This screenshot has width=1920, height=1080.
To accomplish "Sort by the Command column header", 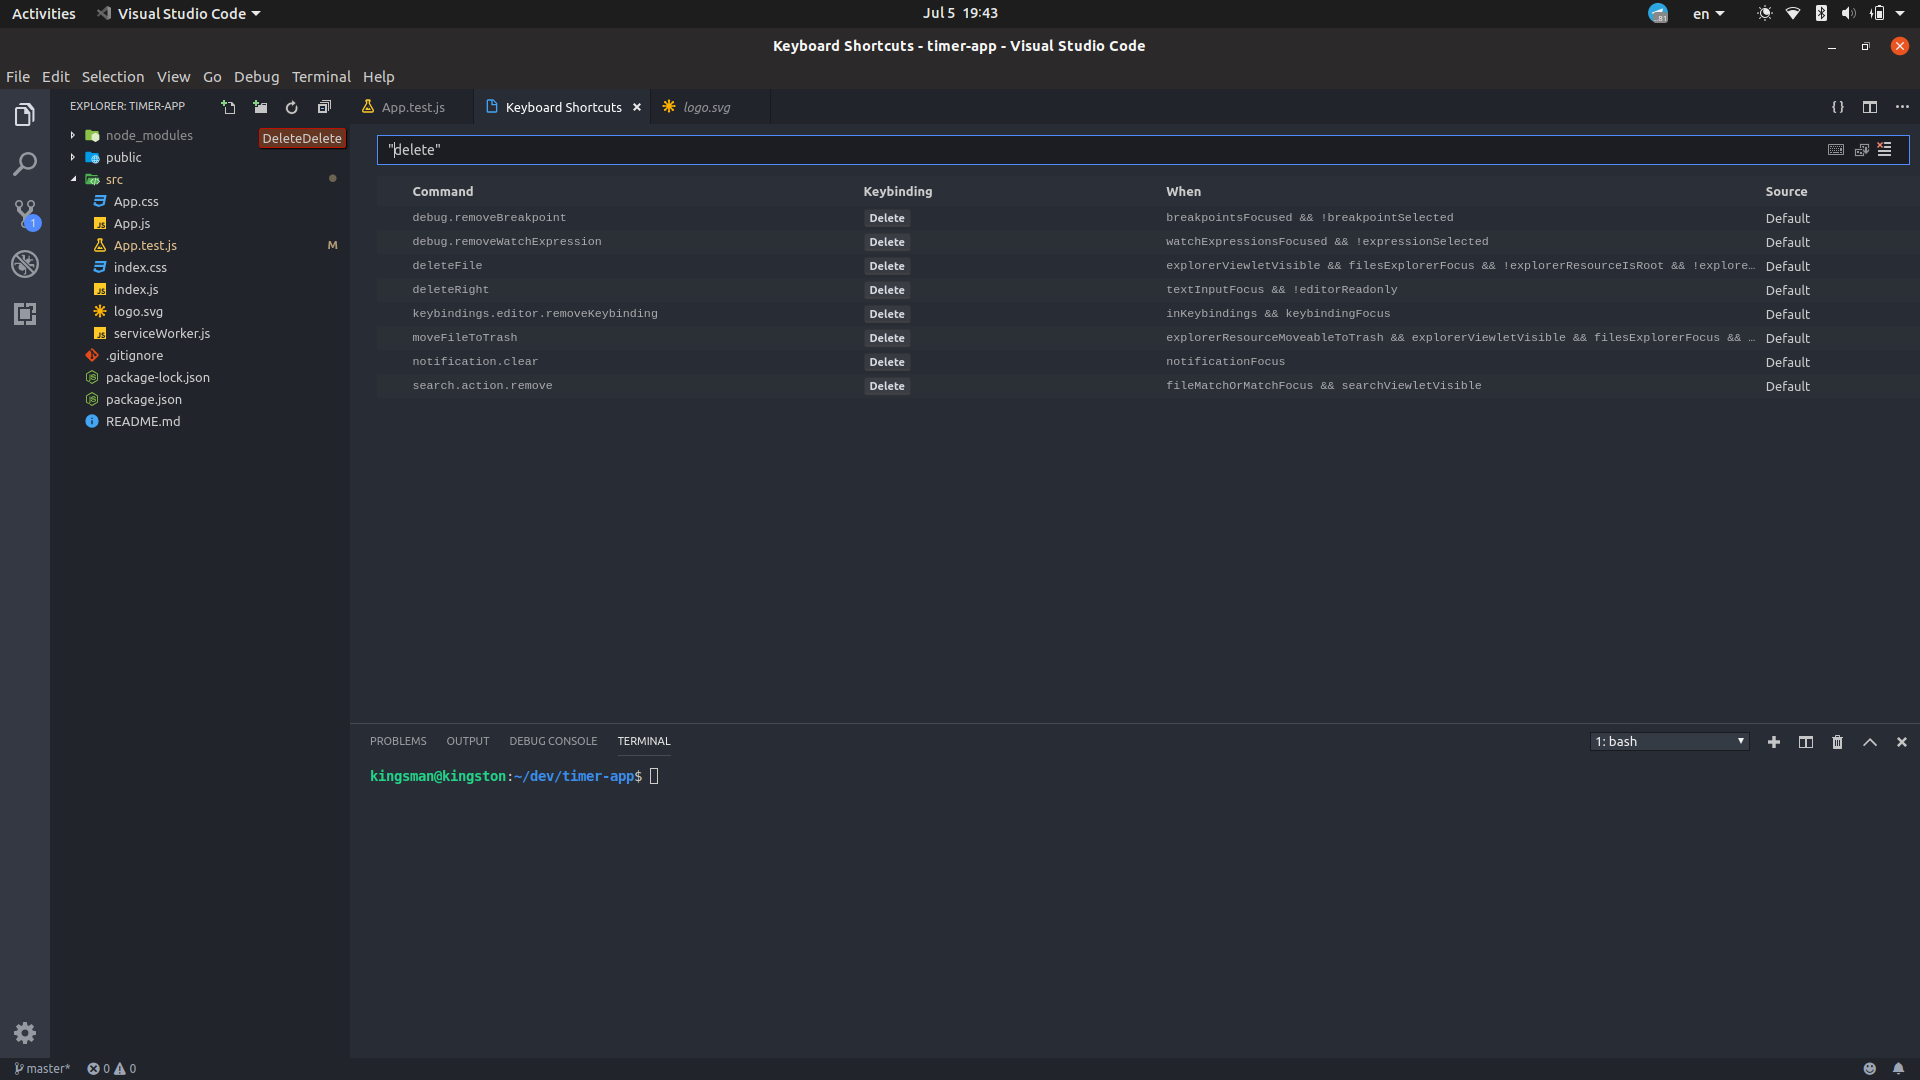I will click(443, 192).
